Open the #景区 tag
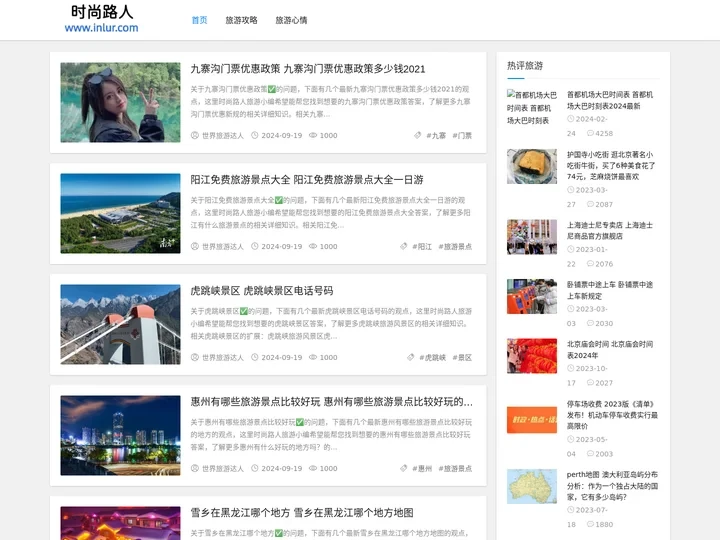The height and width of the screenshot is (540, 720). tap(462, 357)
